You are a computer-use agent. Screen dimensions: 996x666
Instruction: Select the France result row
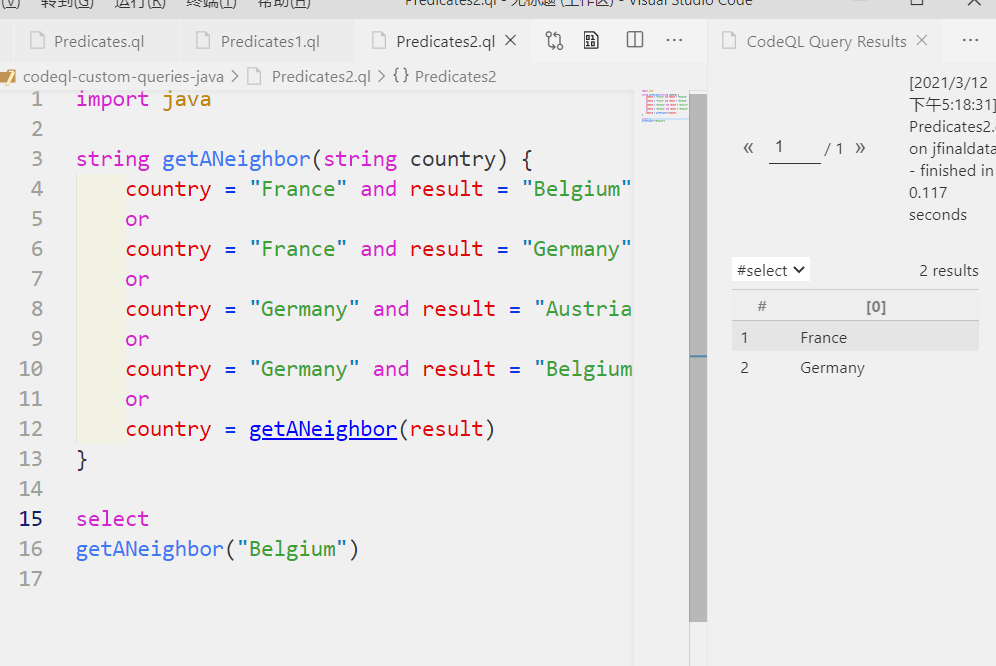[x=855, y=337]
